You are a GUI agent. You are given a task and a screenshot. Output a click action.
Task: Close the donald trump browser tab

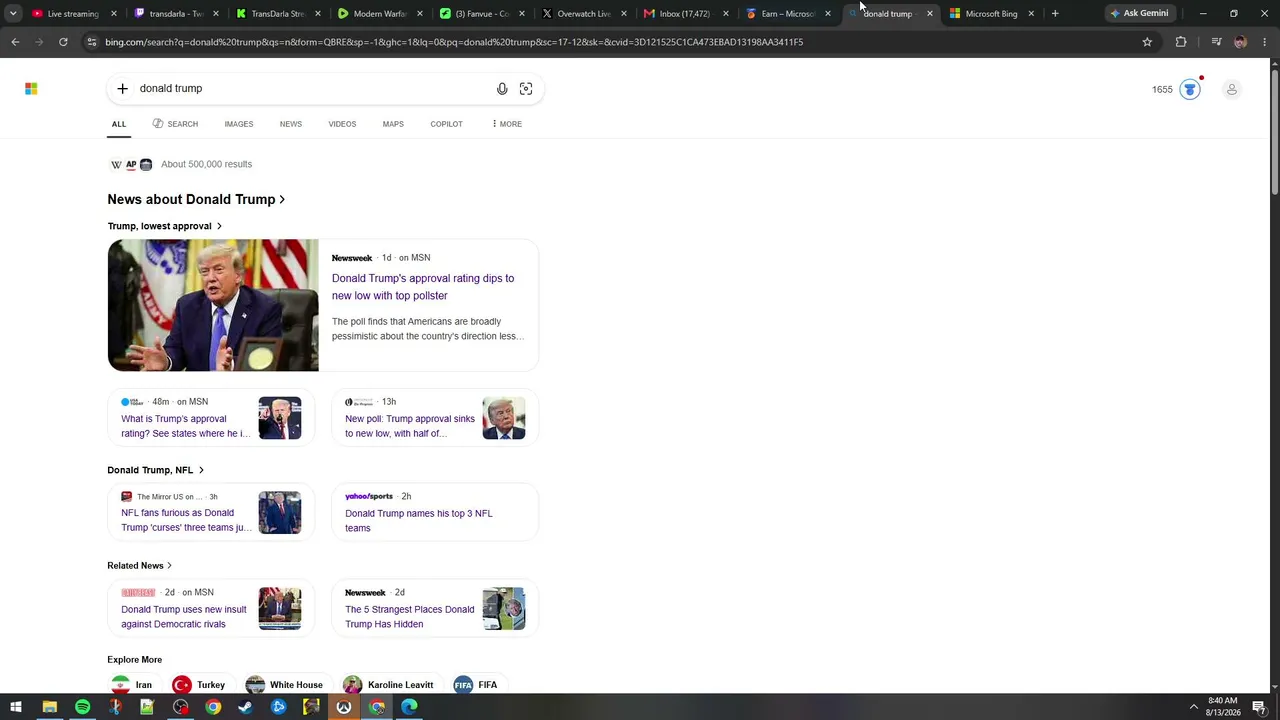click(929, 13)
